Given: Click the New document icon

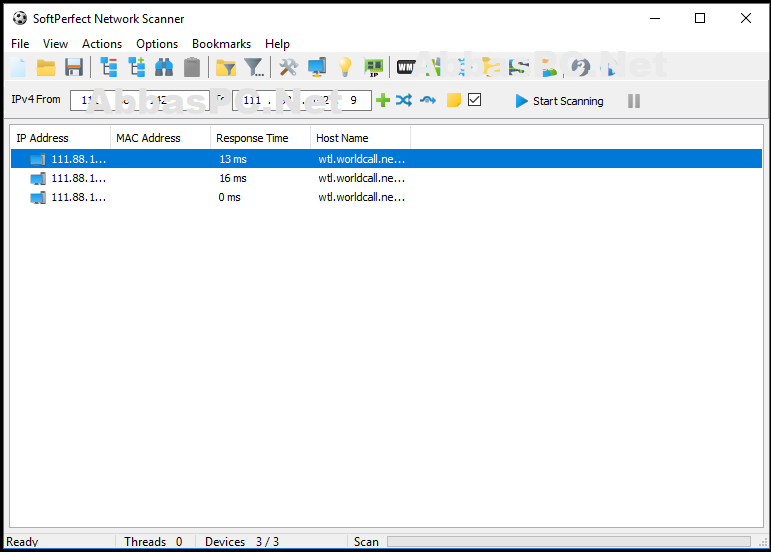Looking at the screenshot, I should (18, 67).
